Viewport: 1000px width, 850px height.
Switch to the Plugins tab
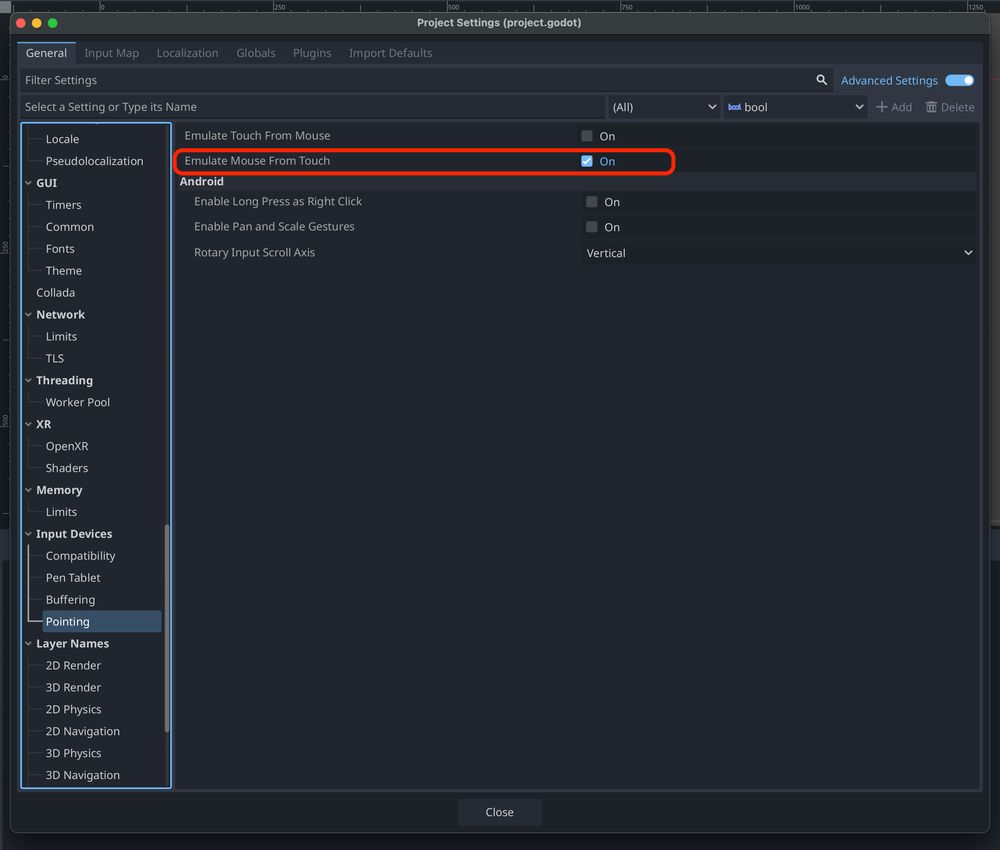(x=312, y=53)
